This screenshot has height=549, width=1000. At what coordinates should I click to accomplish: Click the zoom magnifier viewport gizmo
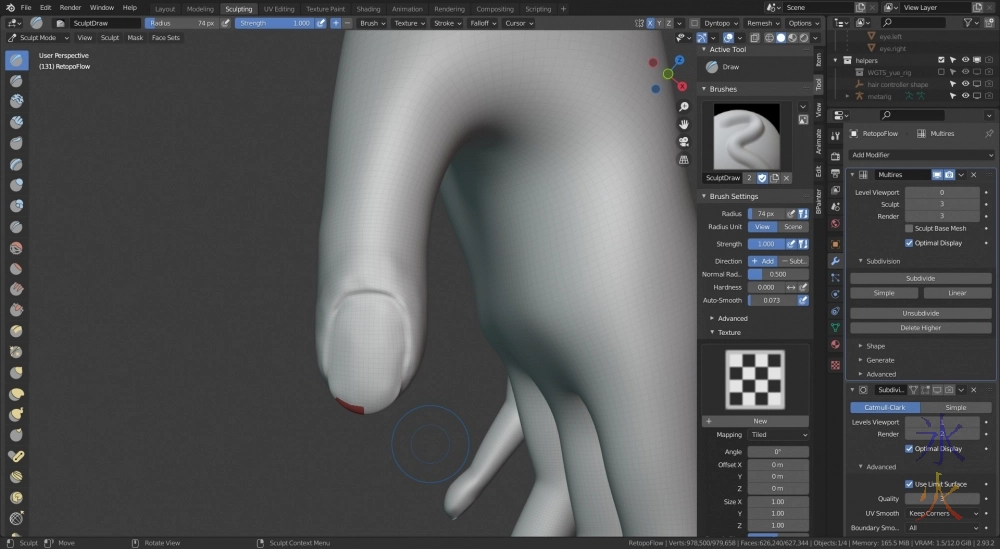click(684, 107)
